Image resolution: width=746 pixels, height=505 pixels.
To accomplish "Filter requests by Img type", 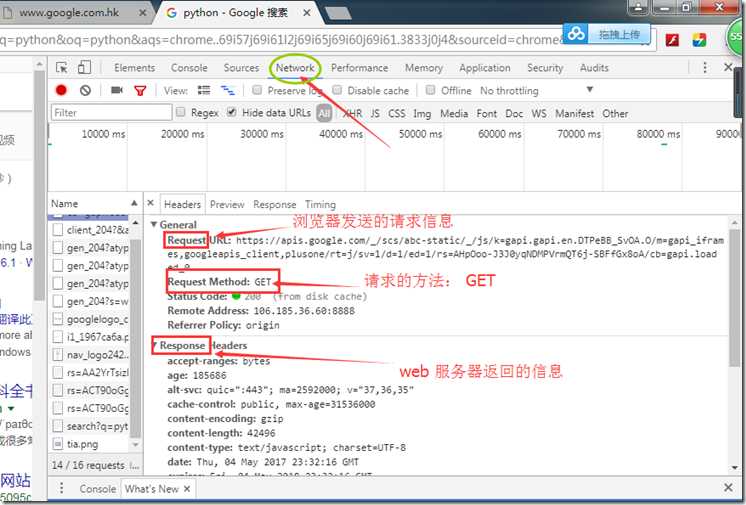I will [x=422, y=113].
